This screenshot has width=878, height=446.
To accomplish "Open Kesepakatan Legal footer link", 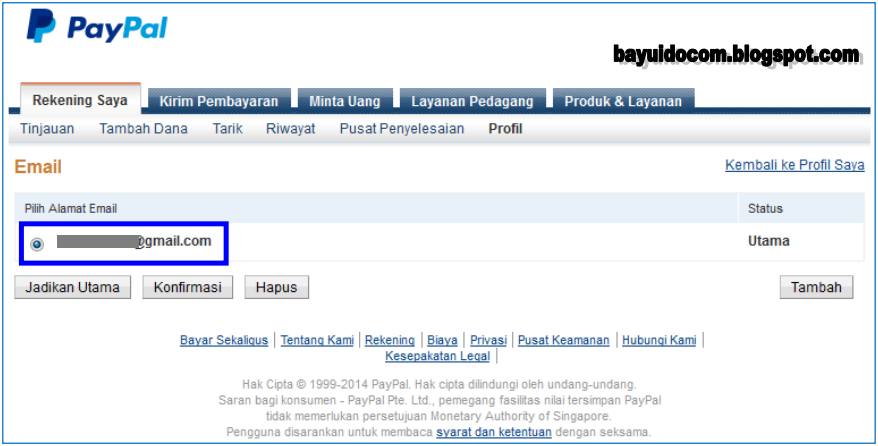I will [437, 356].
